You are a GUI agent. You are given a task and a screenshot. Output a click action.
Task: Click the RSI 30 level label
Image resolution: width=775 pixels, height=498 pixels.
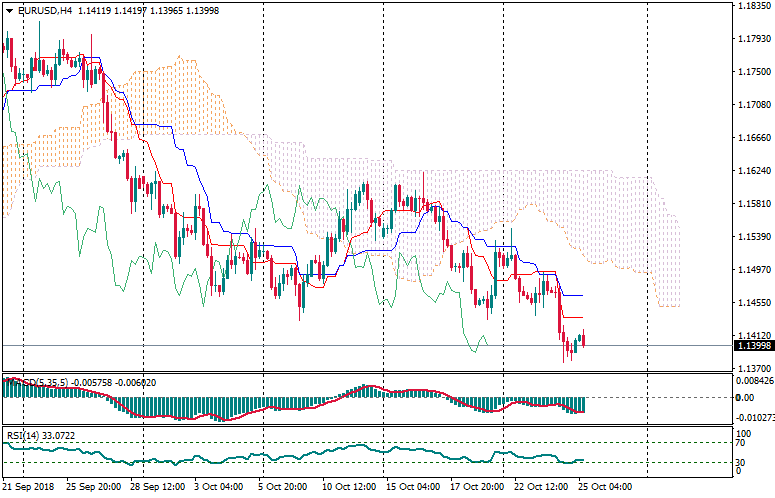pyautogui.click(x=742, y=462)
